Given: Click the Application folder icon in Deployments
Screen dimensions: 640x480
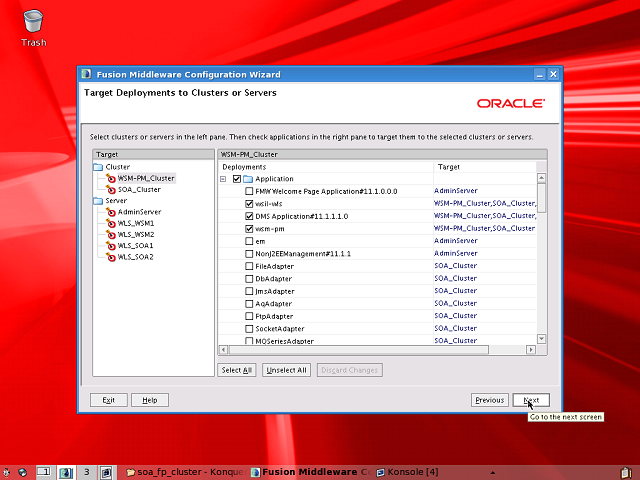Looking at the screenshot, I should pyautogui.click(x=248, y=179).
